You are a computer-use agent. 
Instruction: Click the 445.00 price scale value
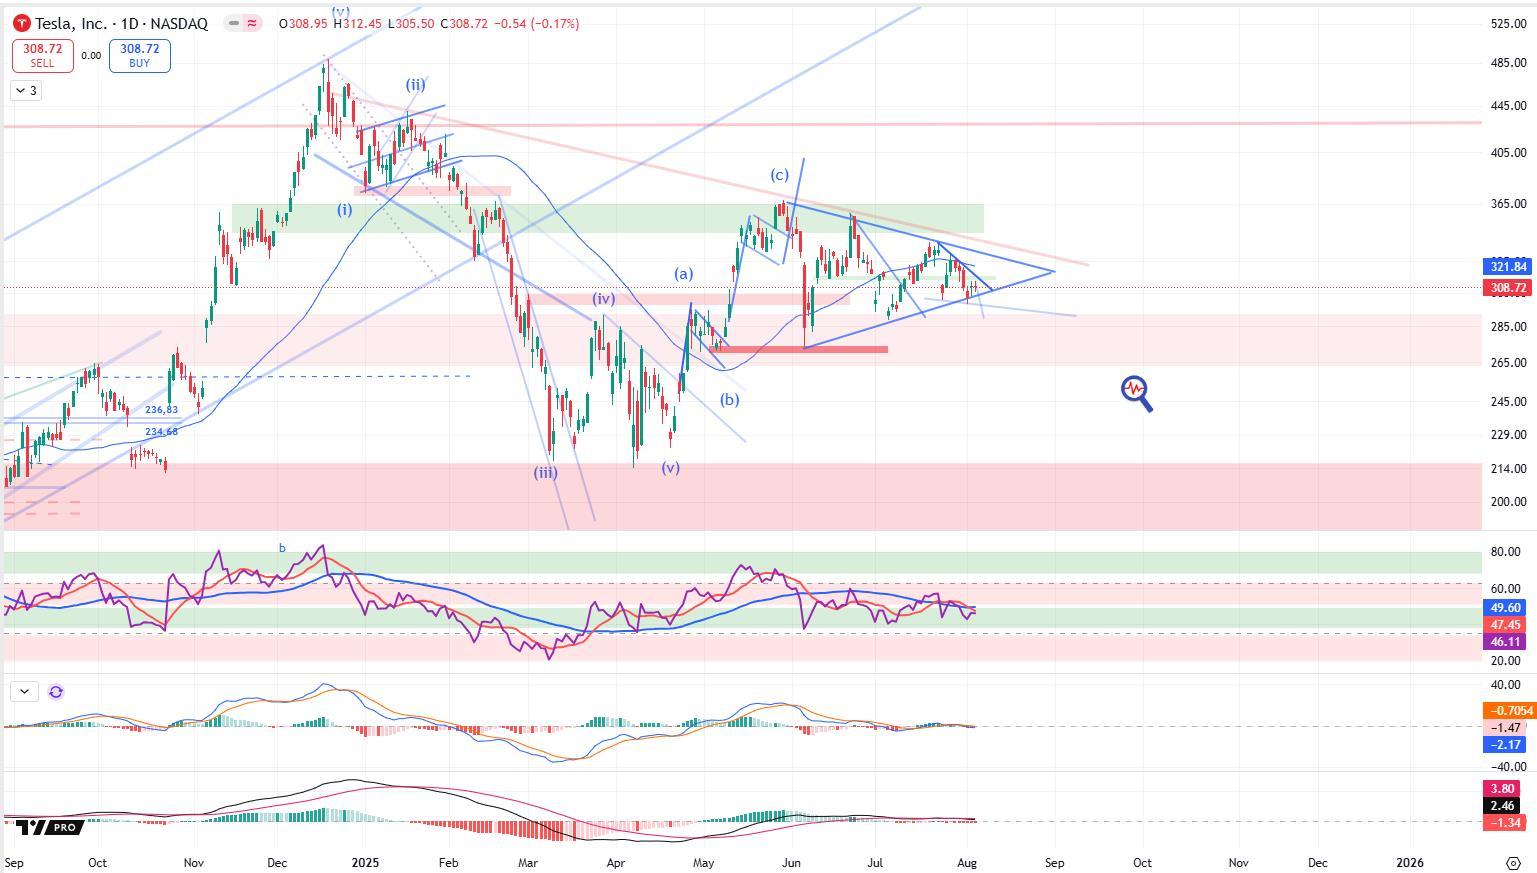1508,106
